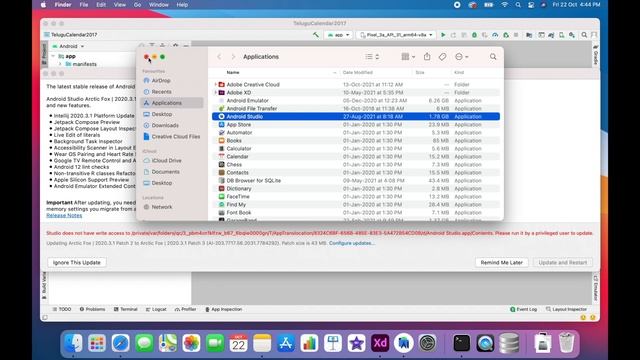This screenshot has height=360, width=640.
Task: Open the Configure updates link
Action: (352, 243)
